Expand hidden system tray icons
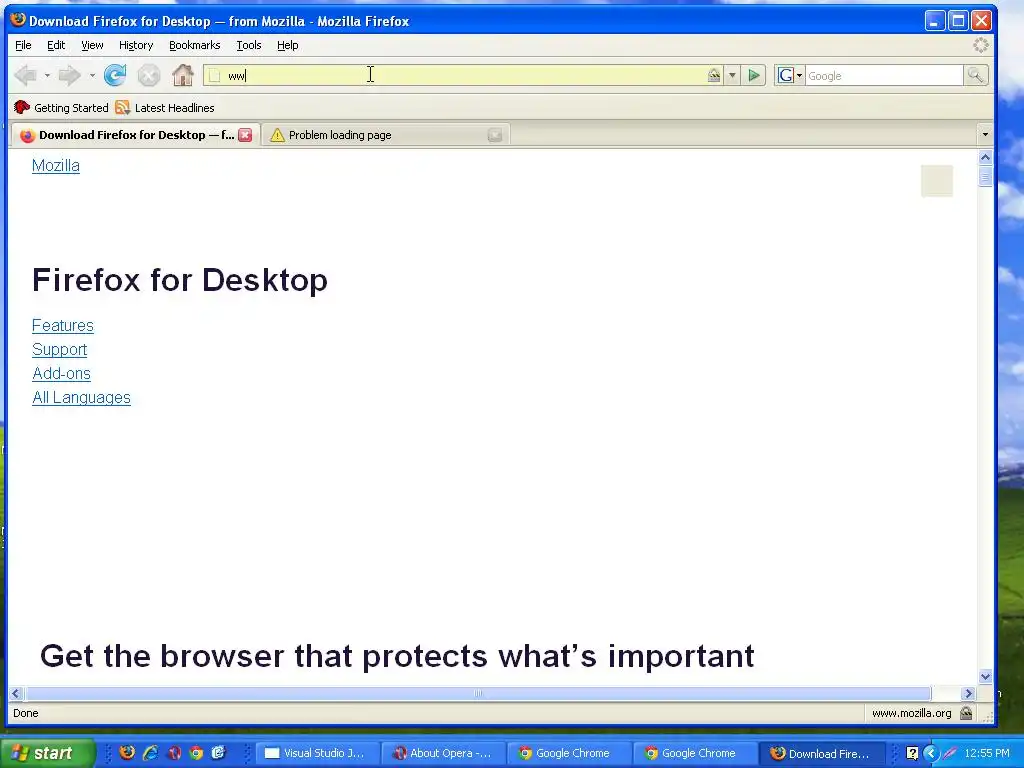Screen dimensions: 1024x768 point(931,753)
